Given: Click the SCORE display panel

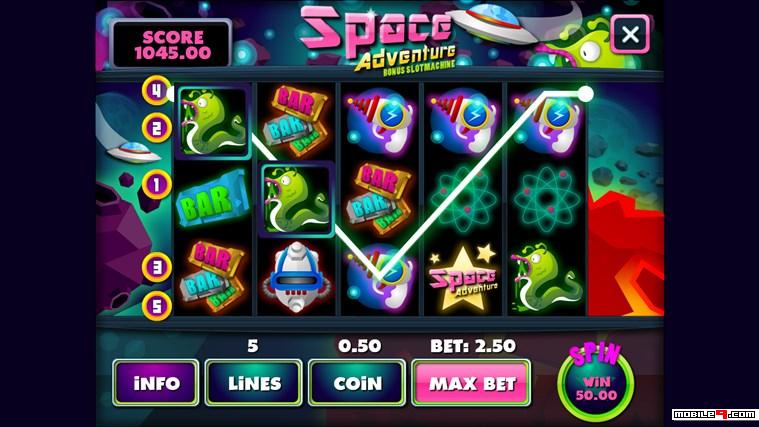Looking at the screenshot, I should (x=172, y=45).
